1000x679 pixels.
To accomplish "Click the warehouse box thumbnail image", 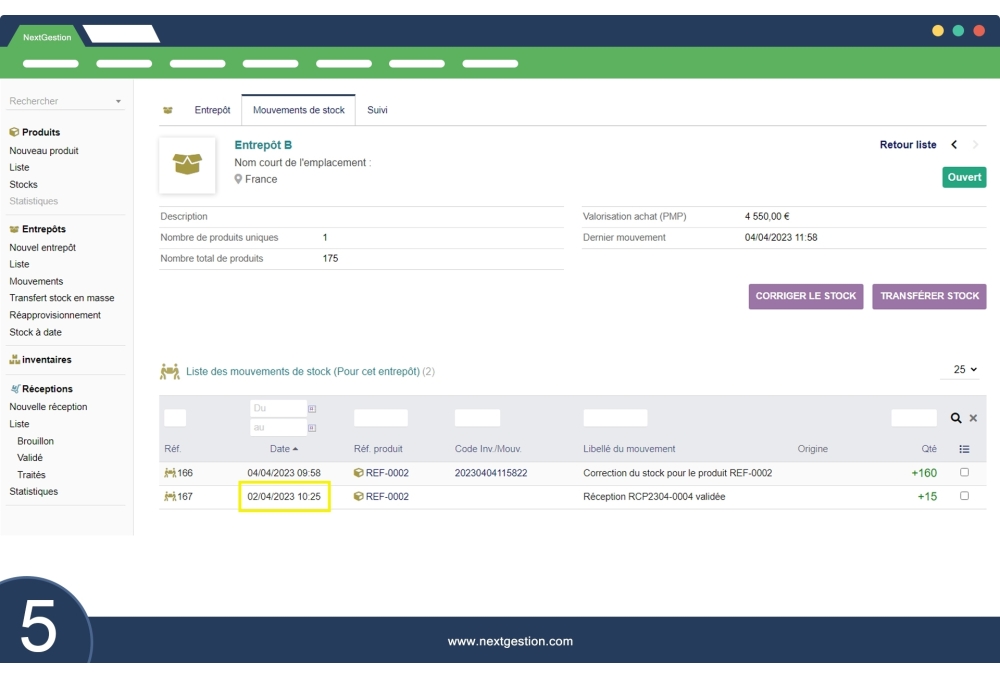I will [x=187, y=165].
